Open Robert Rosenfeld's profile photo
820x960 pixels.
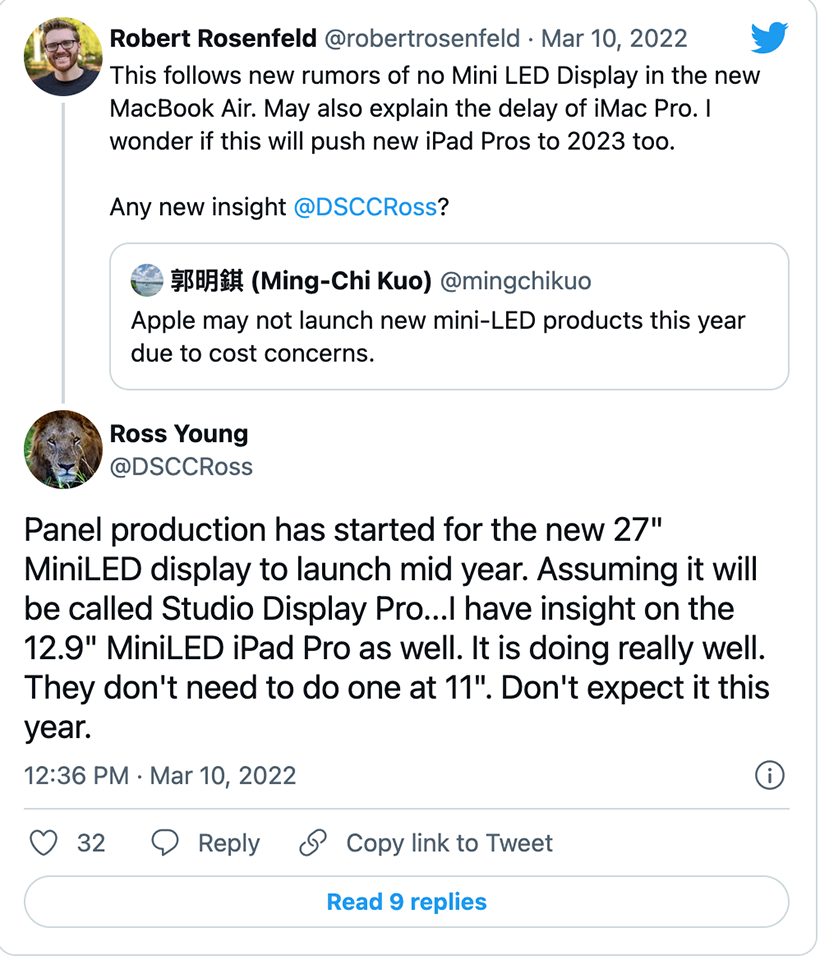point(63,57)
